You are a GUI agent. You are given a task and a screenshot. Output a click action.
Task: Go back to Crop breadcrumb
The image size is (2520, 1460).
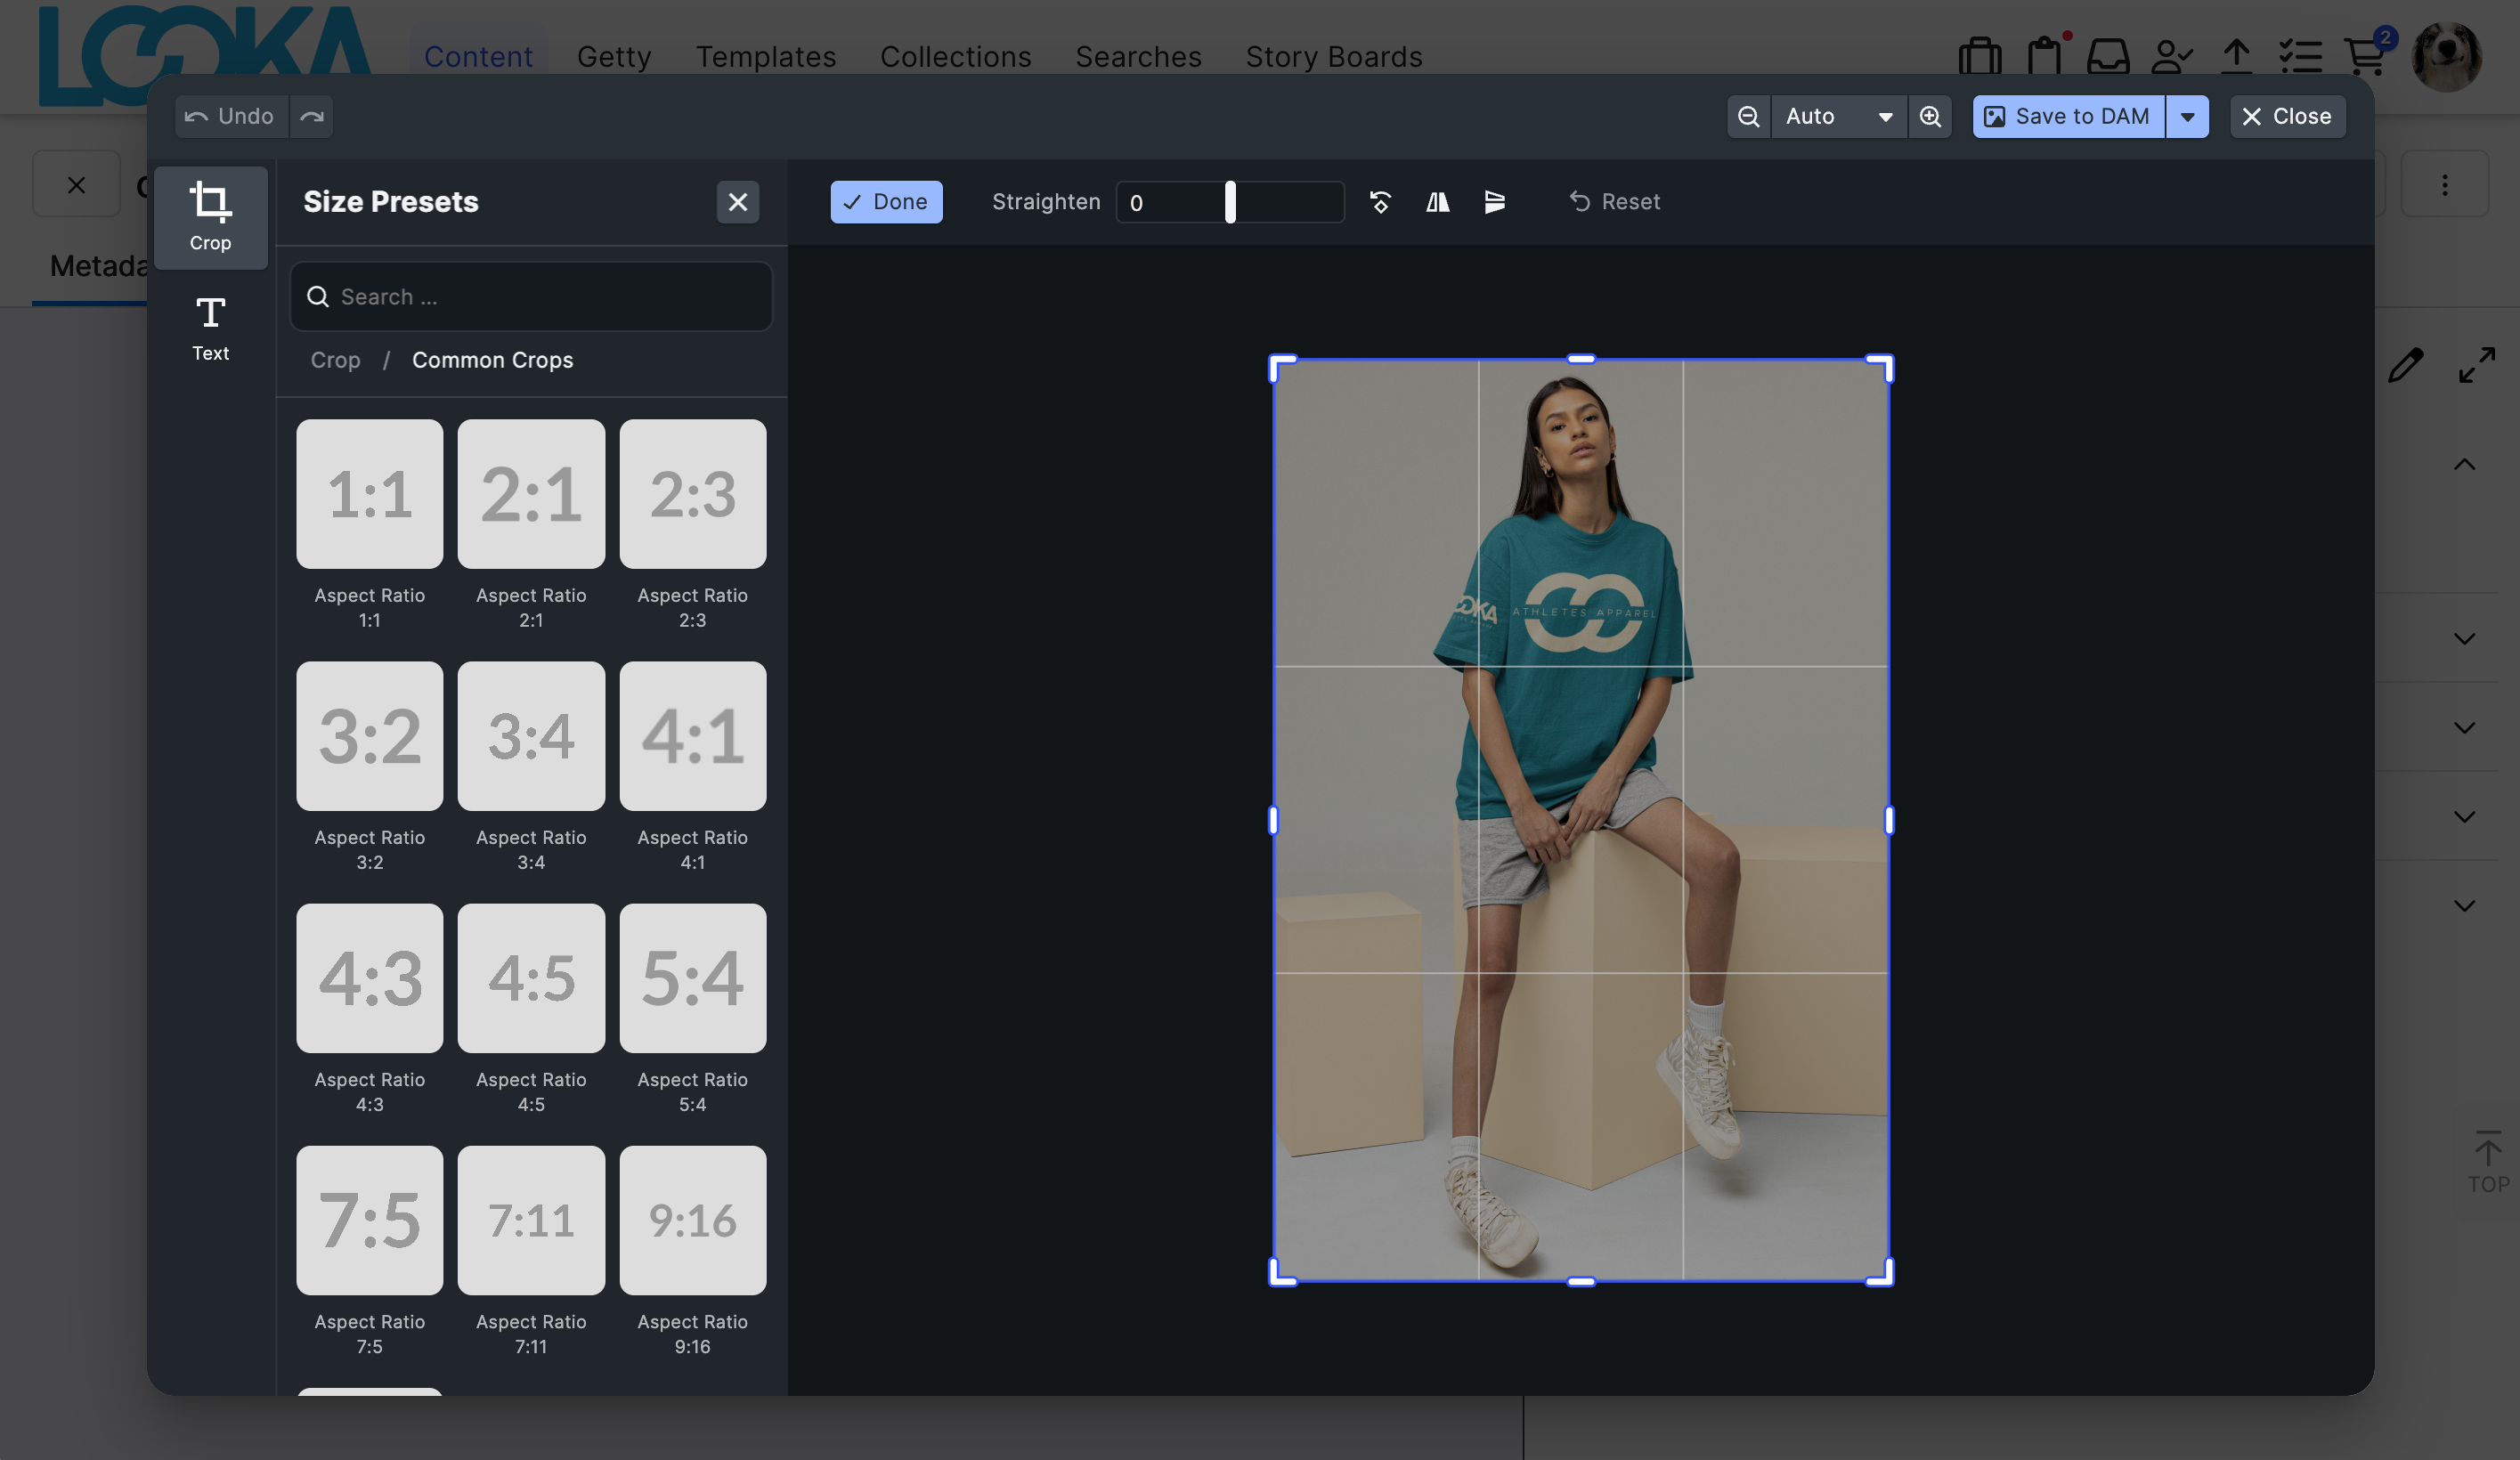(335, 360)
